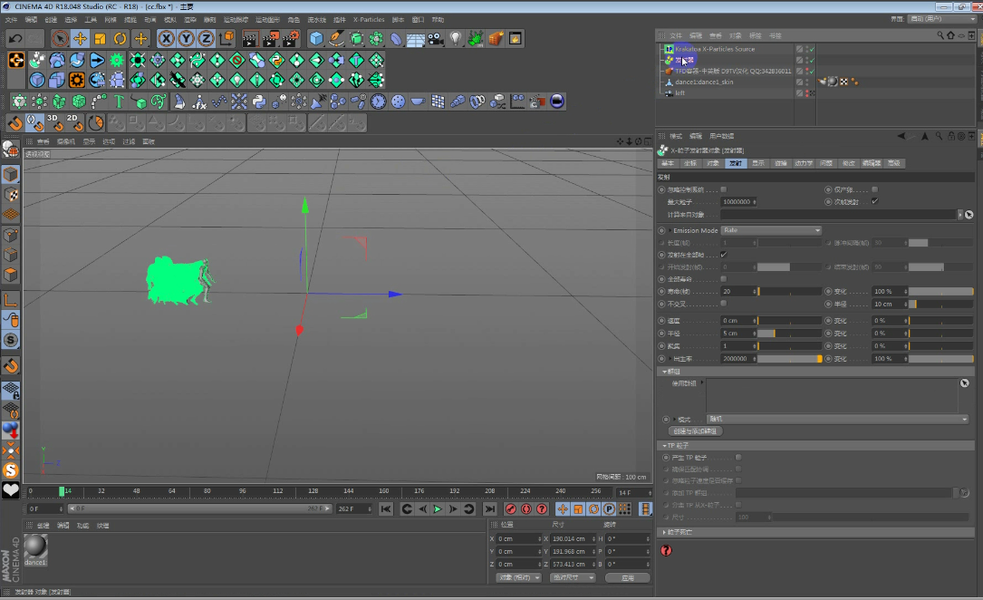The width and height of the screenshot is (983, 600).
Task: Open the 窗口 window menu
Action: tap(418, 20)
